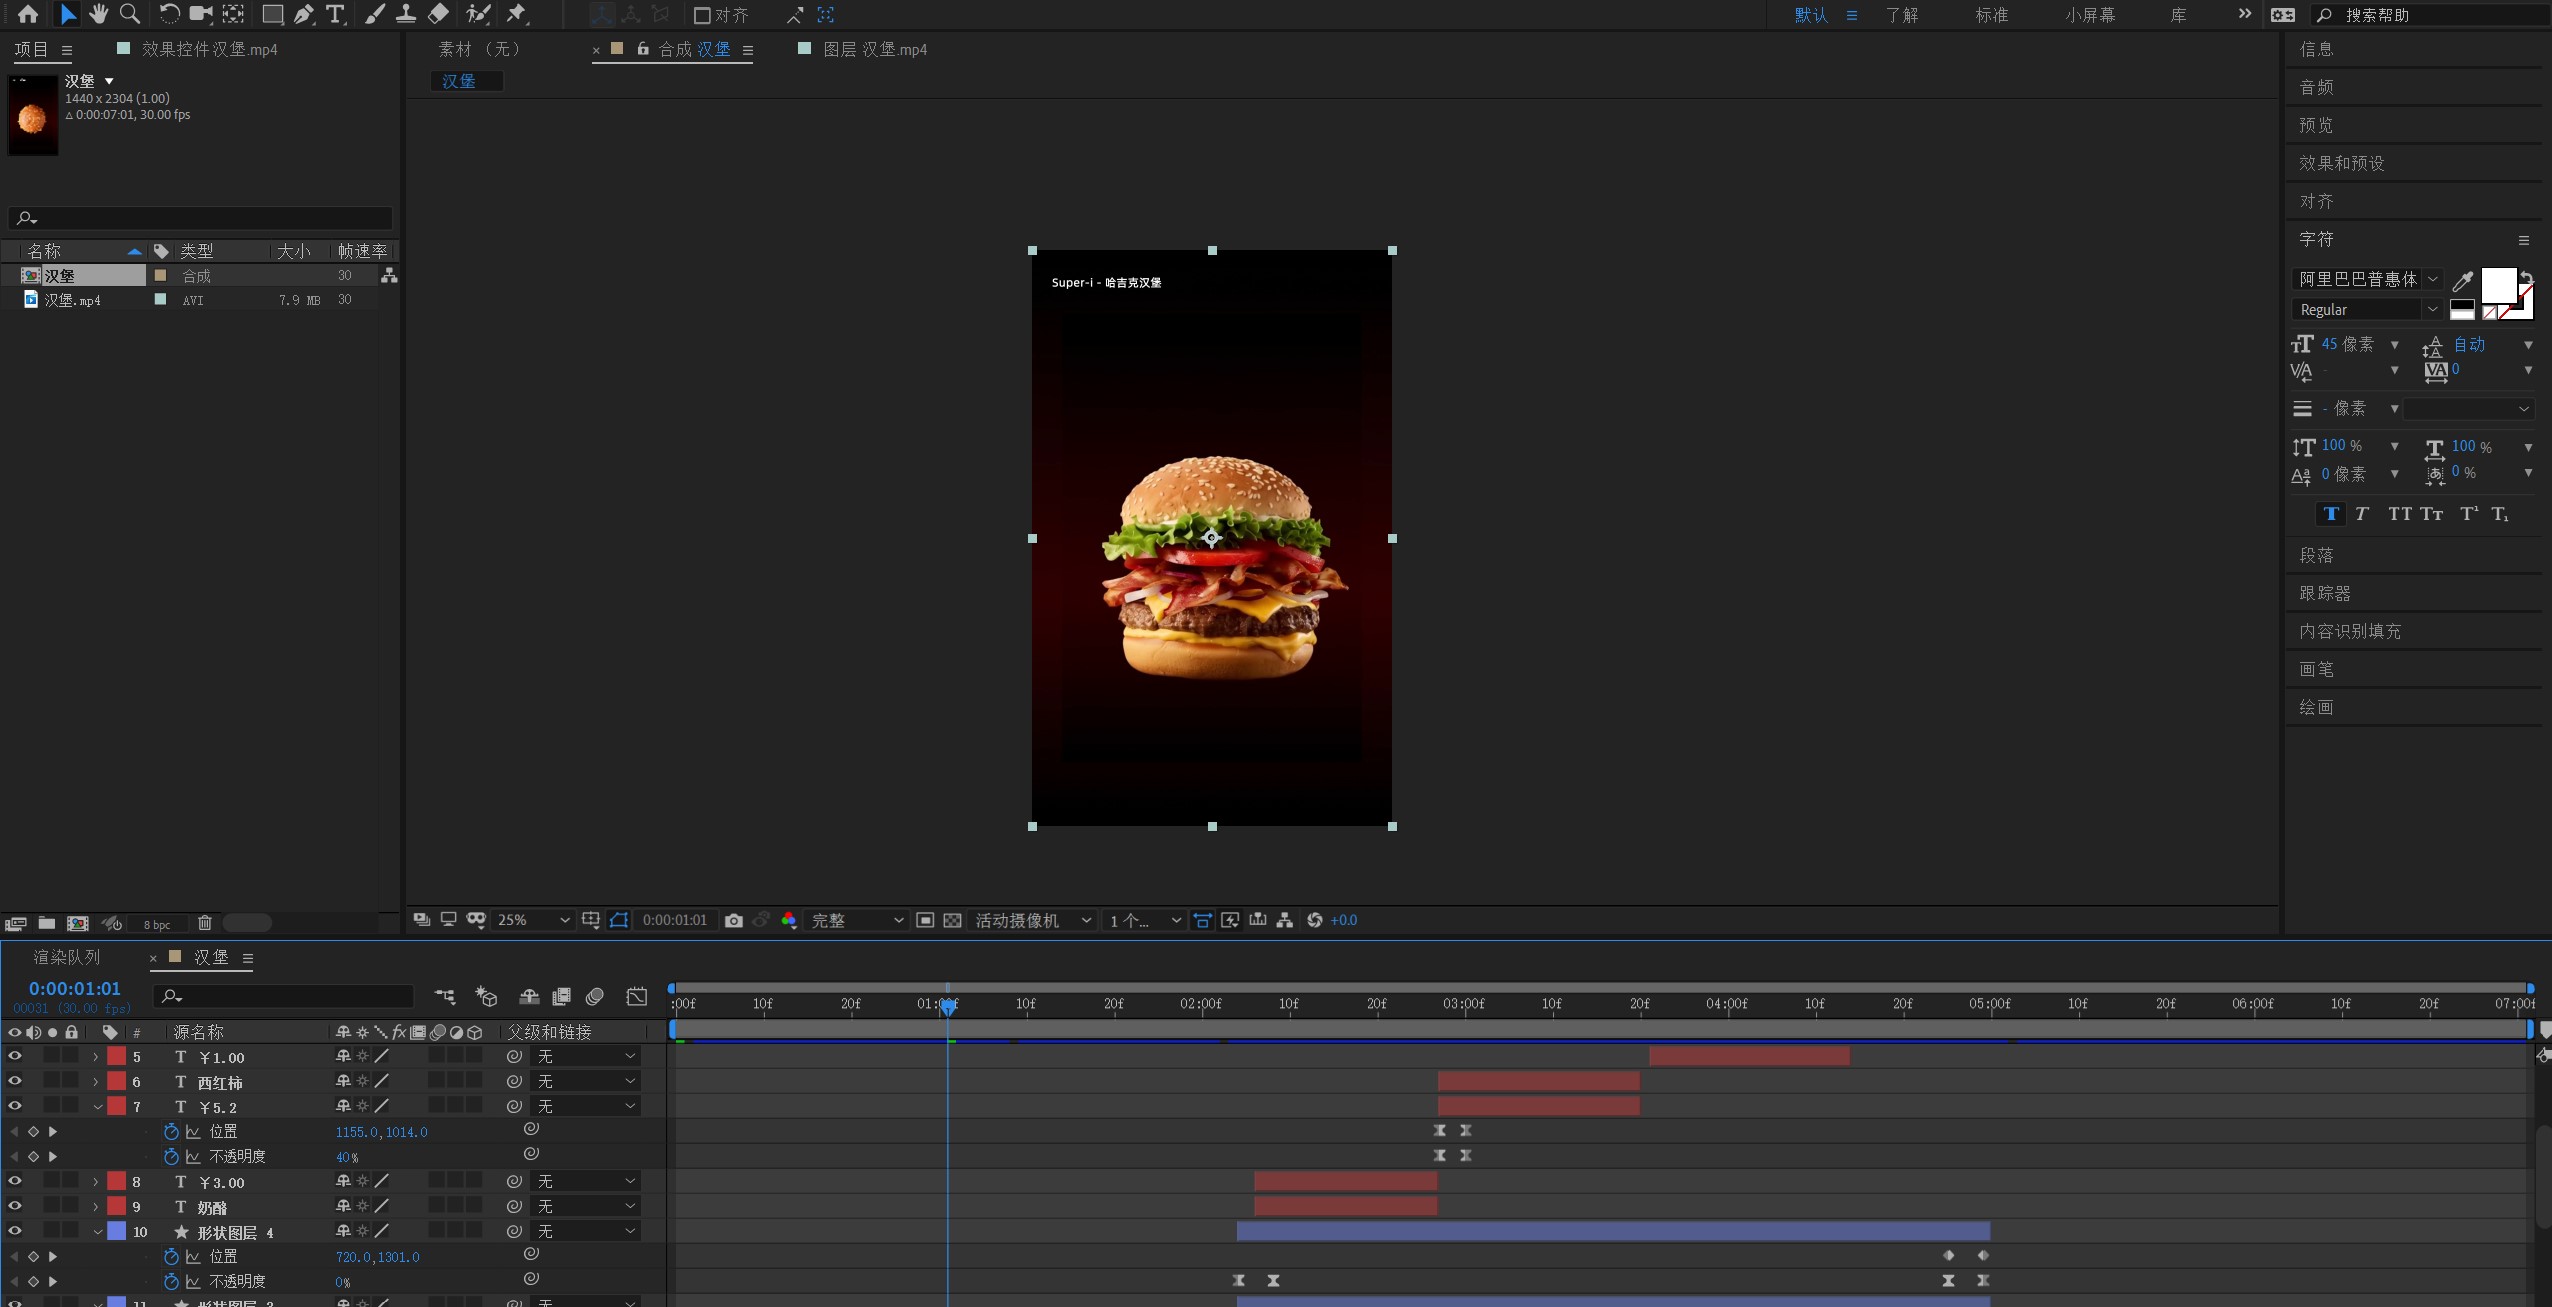Select the Zoom magnifier tool
The height and width of the screenshot is (1307, 2552).
pyautogui.click(x=130, y=14)
